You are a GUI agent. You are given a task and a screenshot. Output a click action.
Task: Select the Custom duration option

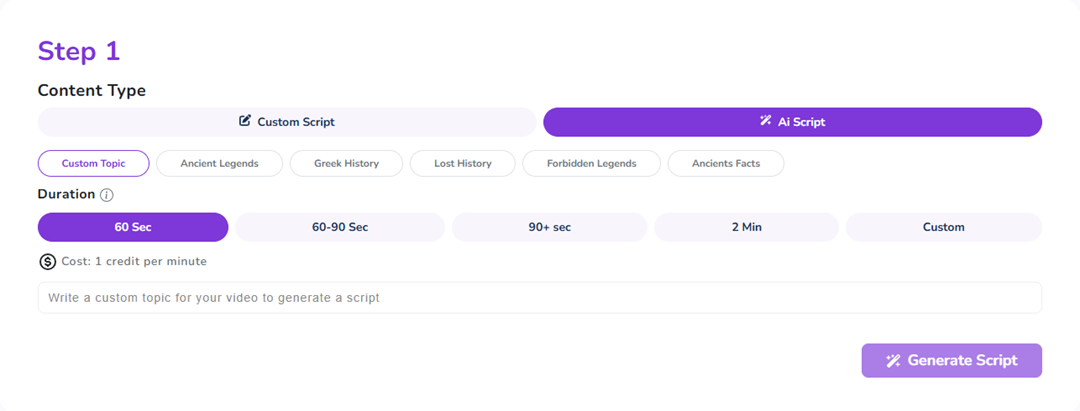(x=943, y=227)
